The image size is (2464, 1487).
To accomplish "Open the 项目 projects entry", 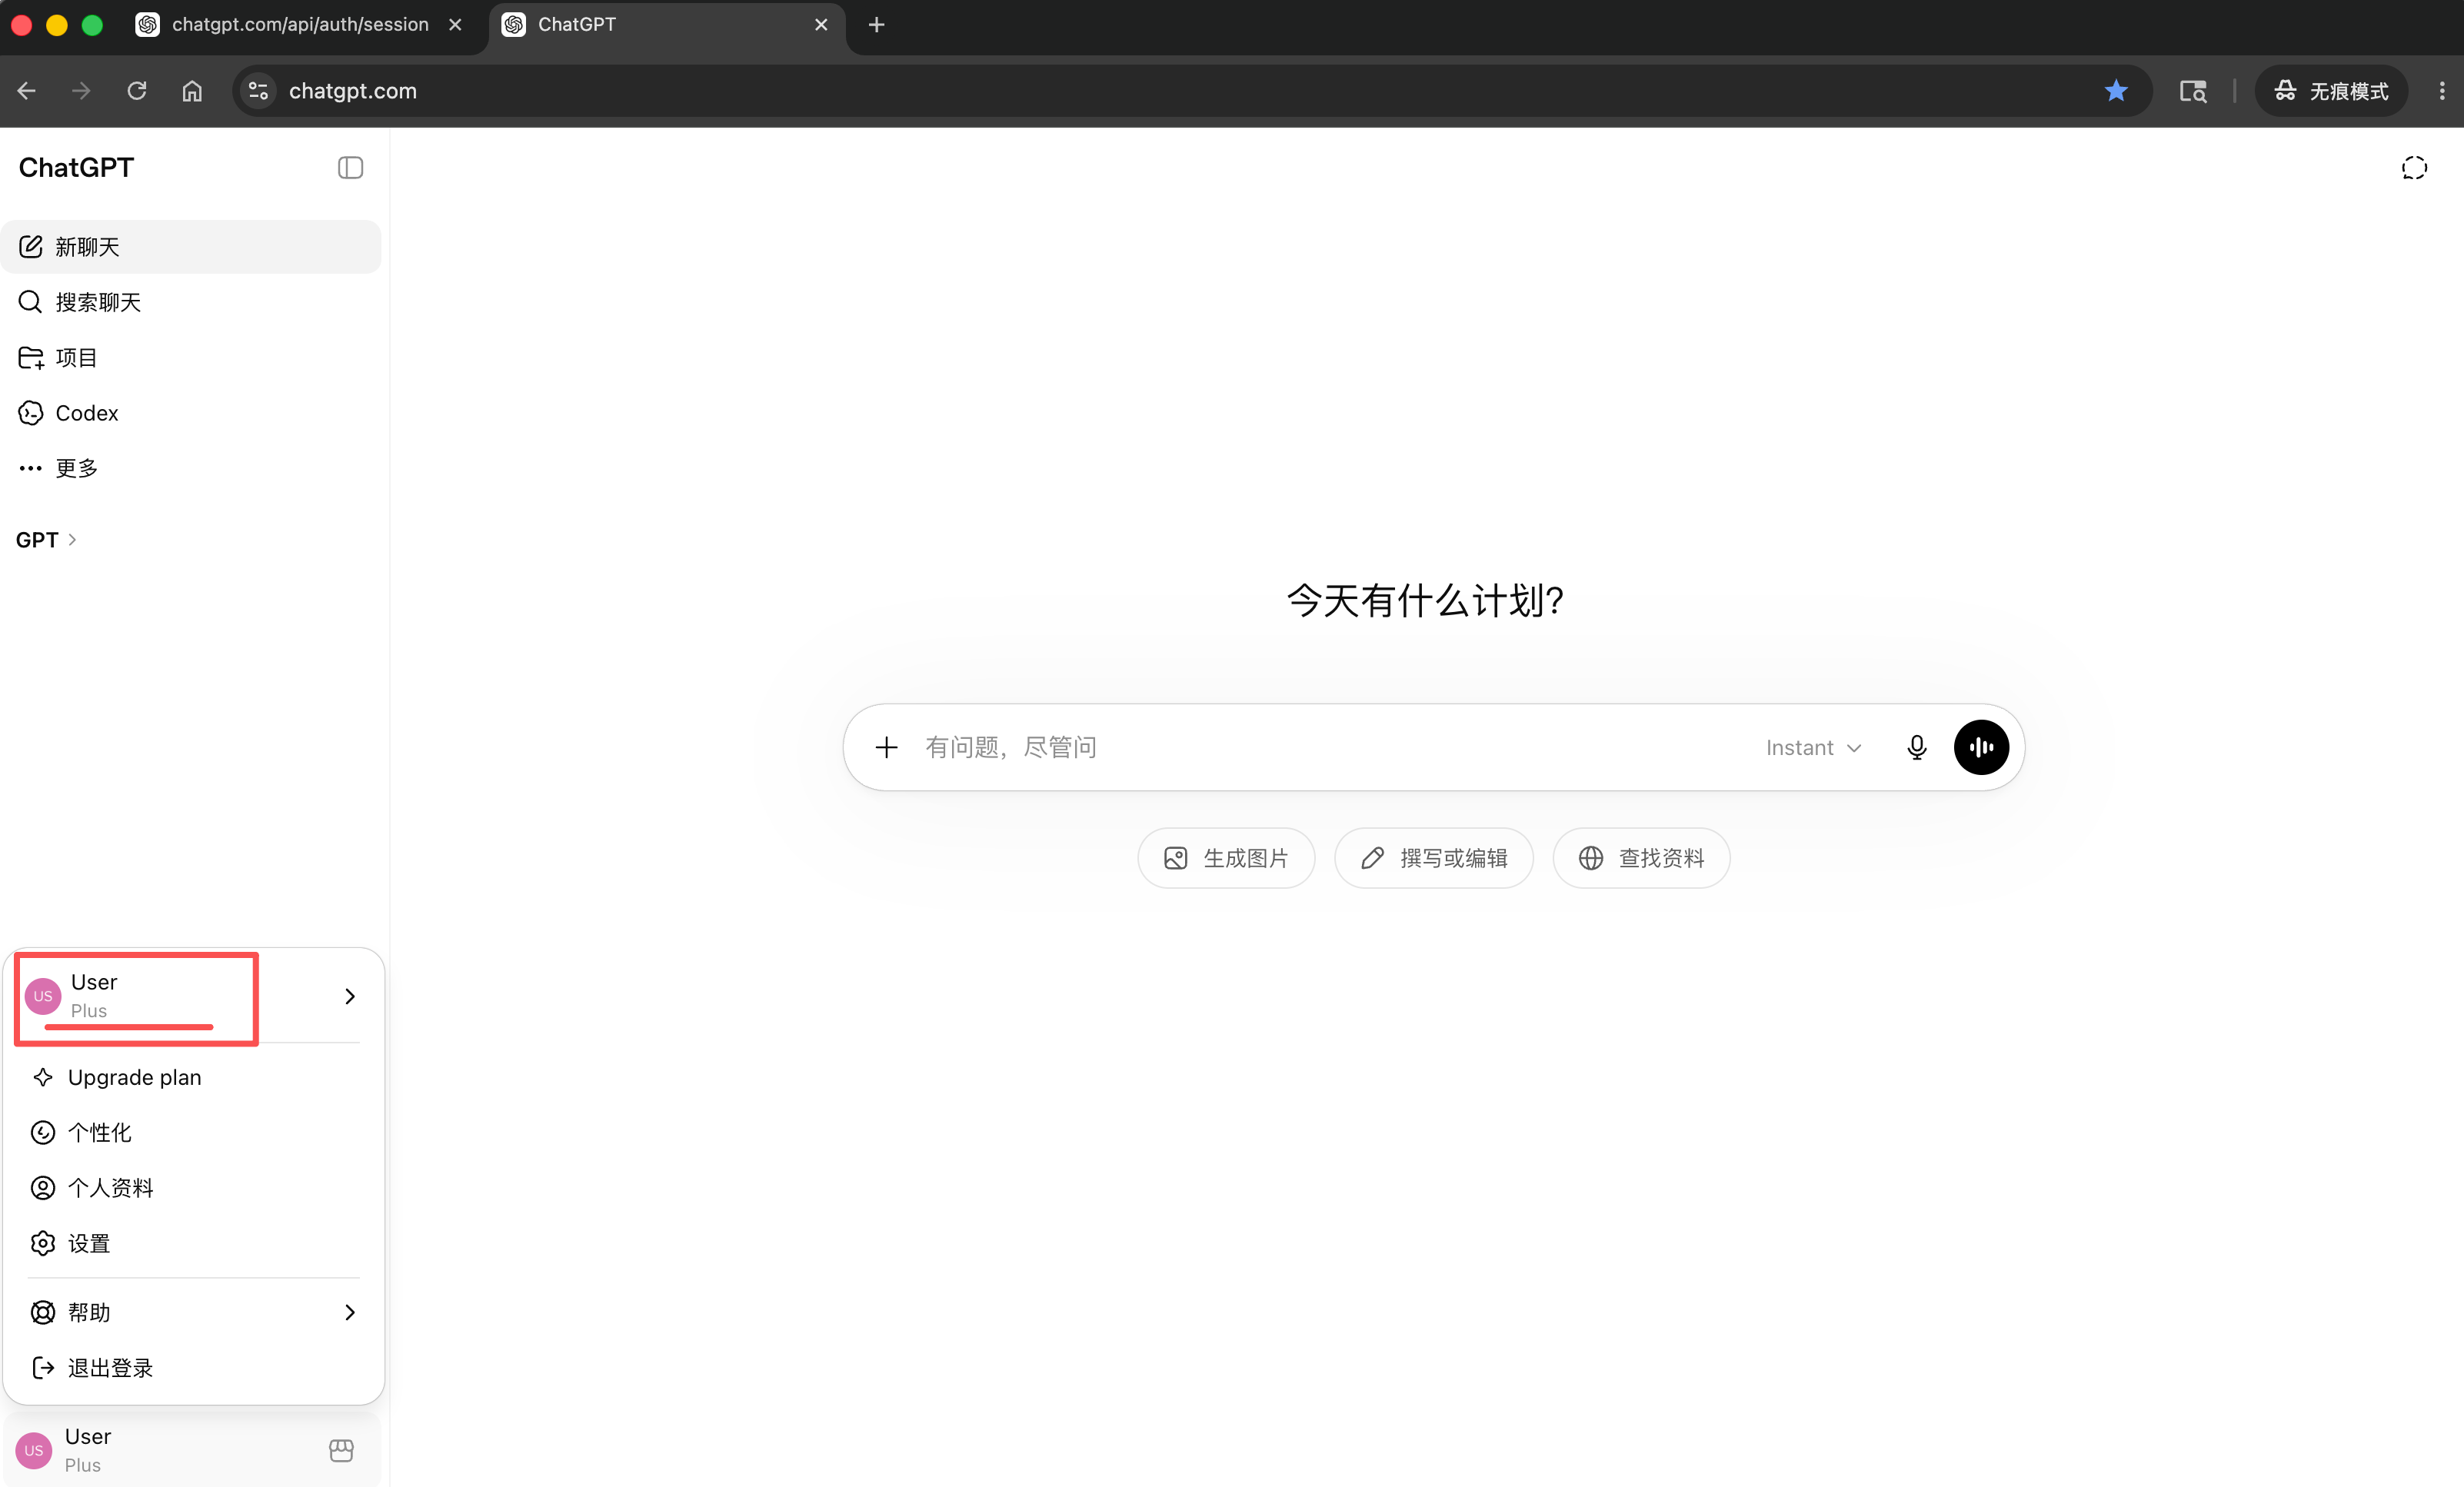I will (x=191, y=357).
